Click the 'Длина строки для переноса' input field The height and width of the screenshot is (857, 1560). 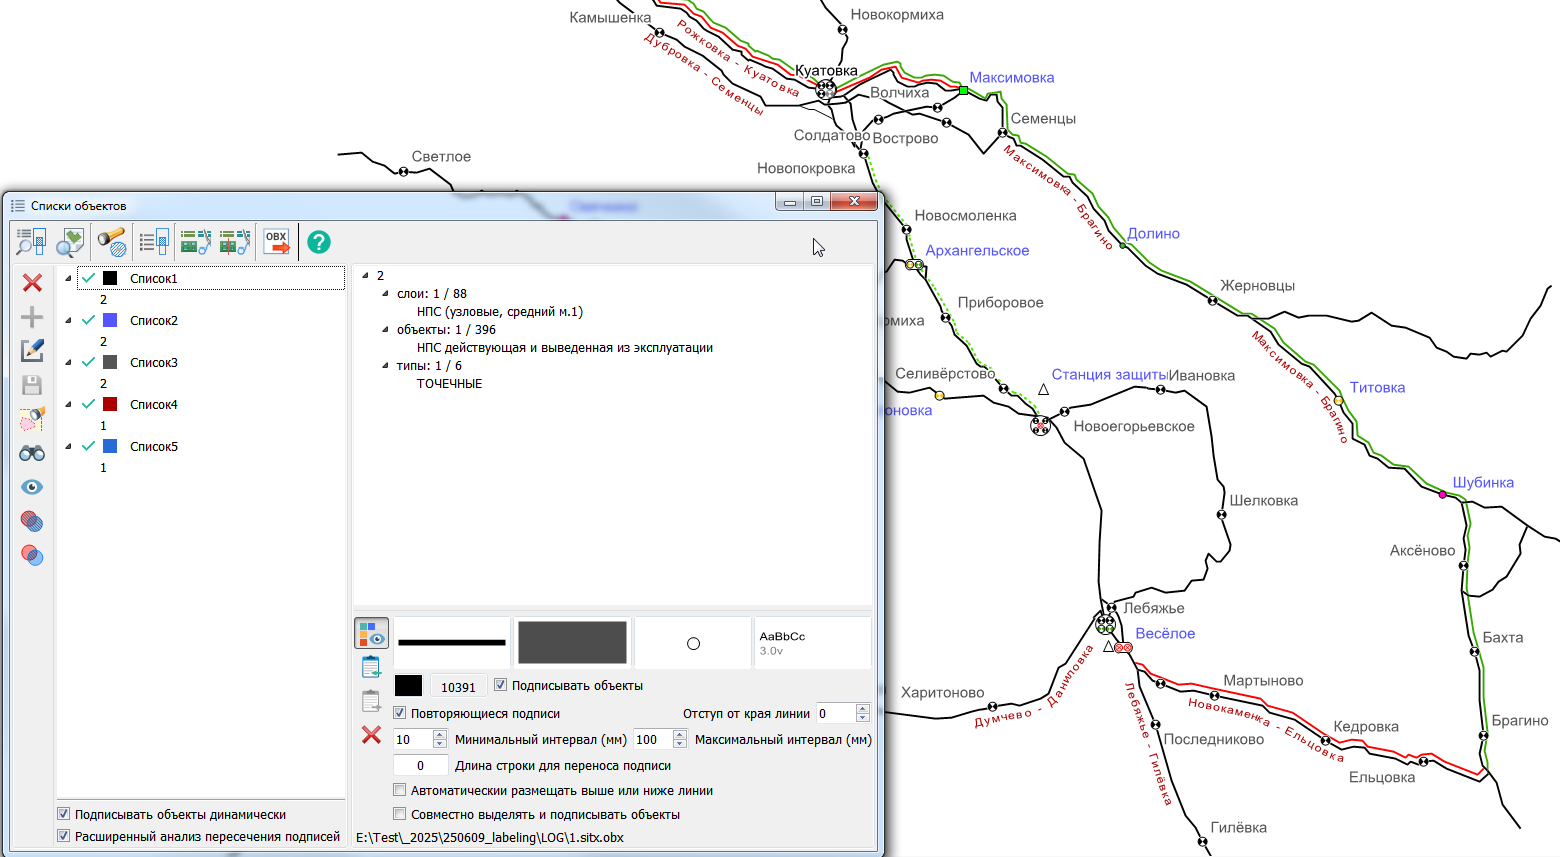point(420,766)
